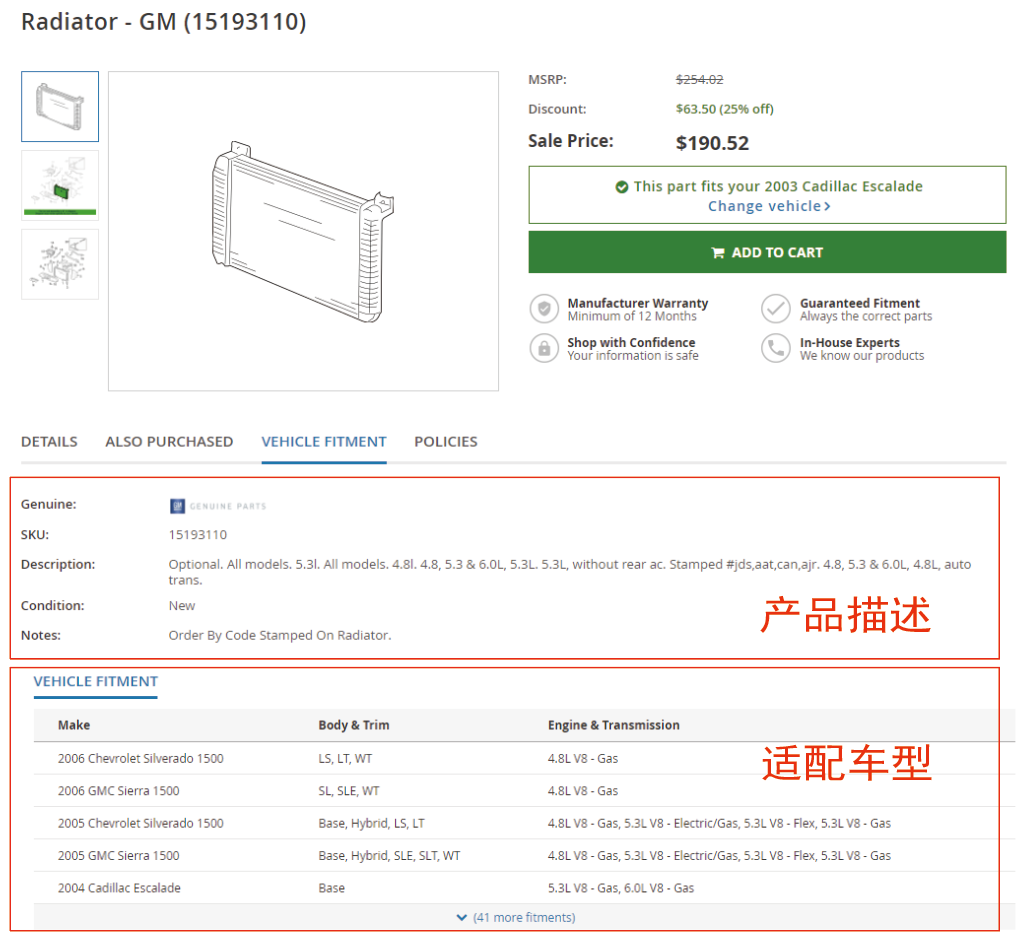This screenshot has width=1028, height=936.
Task: Select the second thumbnail with green highlighted part
Action: [x=60, y=185]
